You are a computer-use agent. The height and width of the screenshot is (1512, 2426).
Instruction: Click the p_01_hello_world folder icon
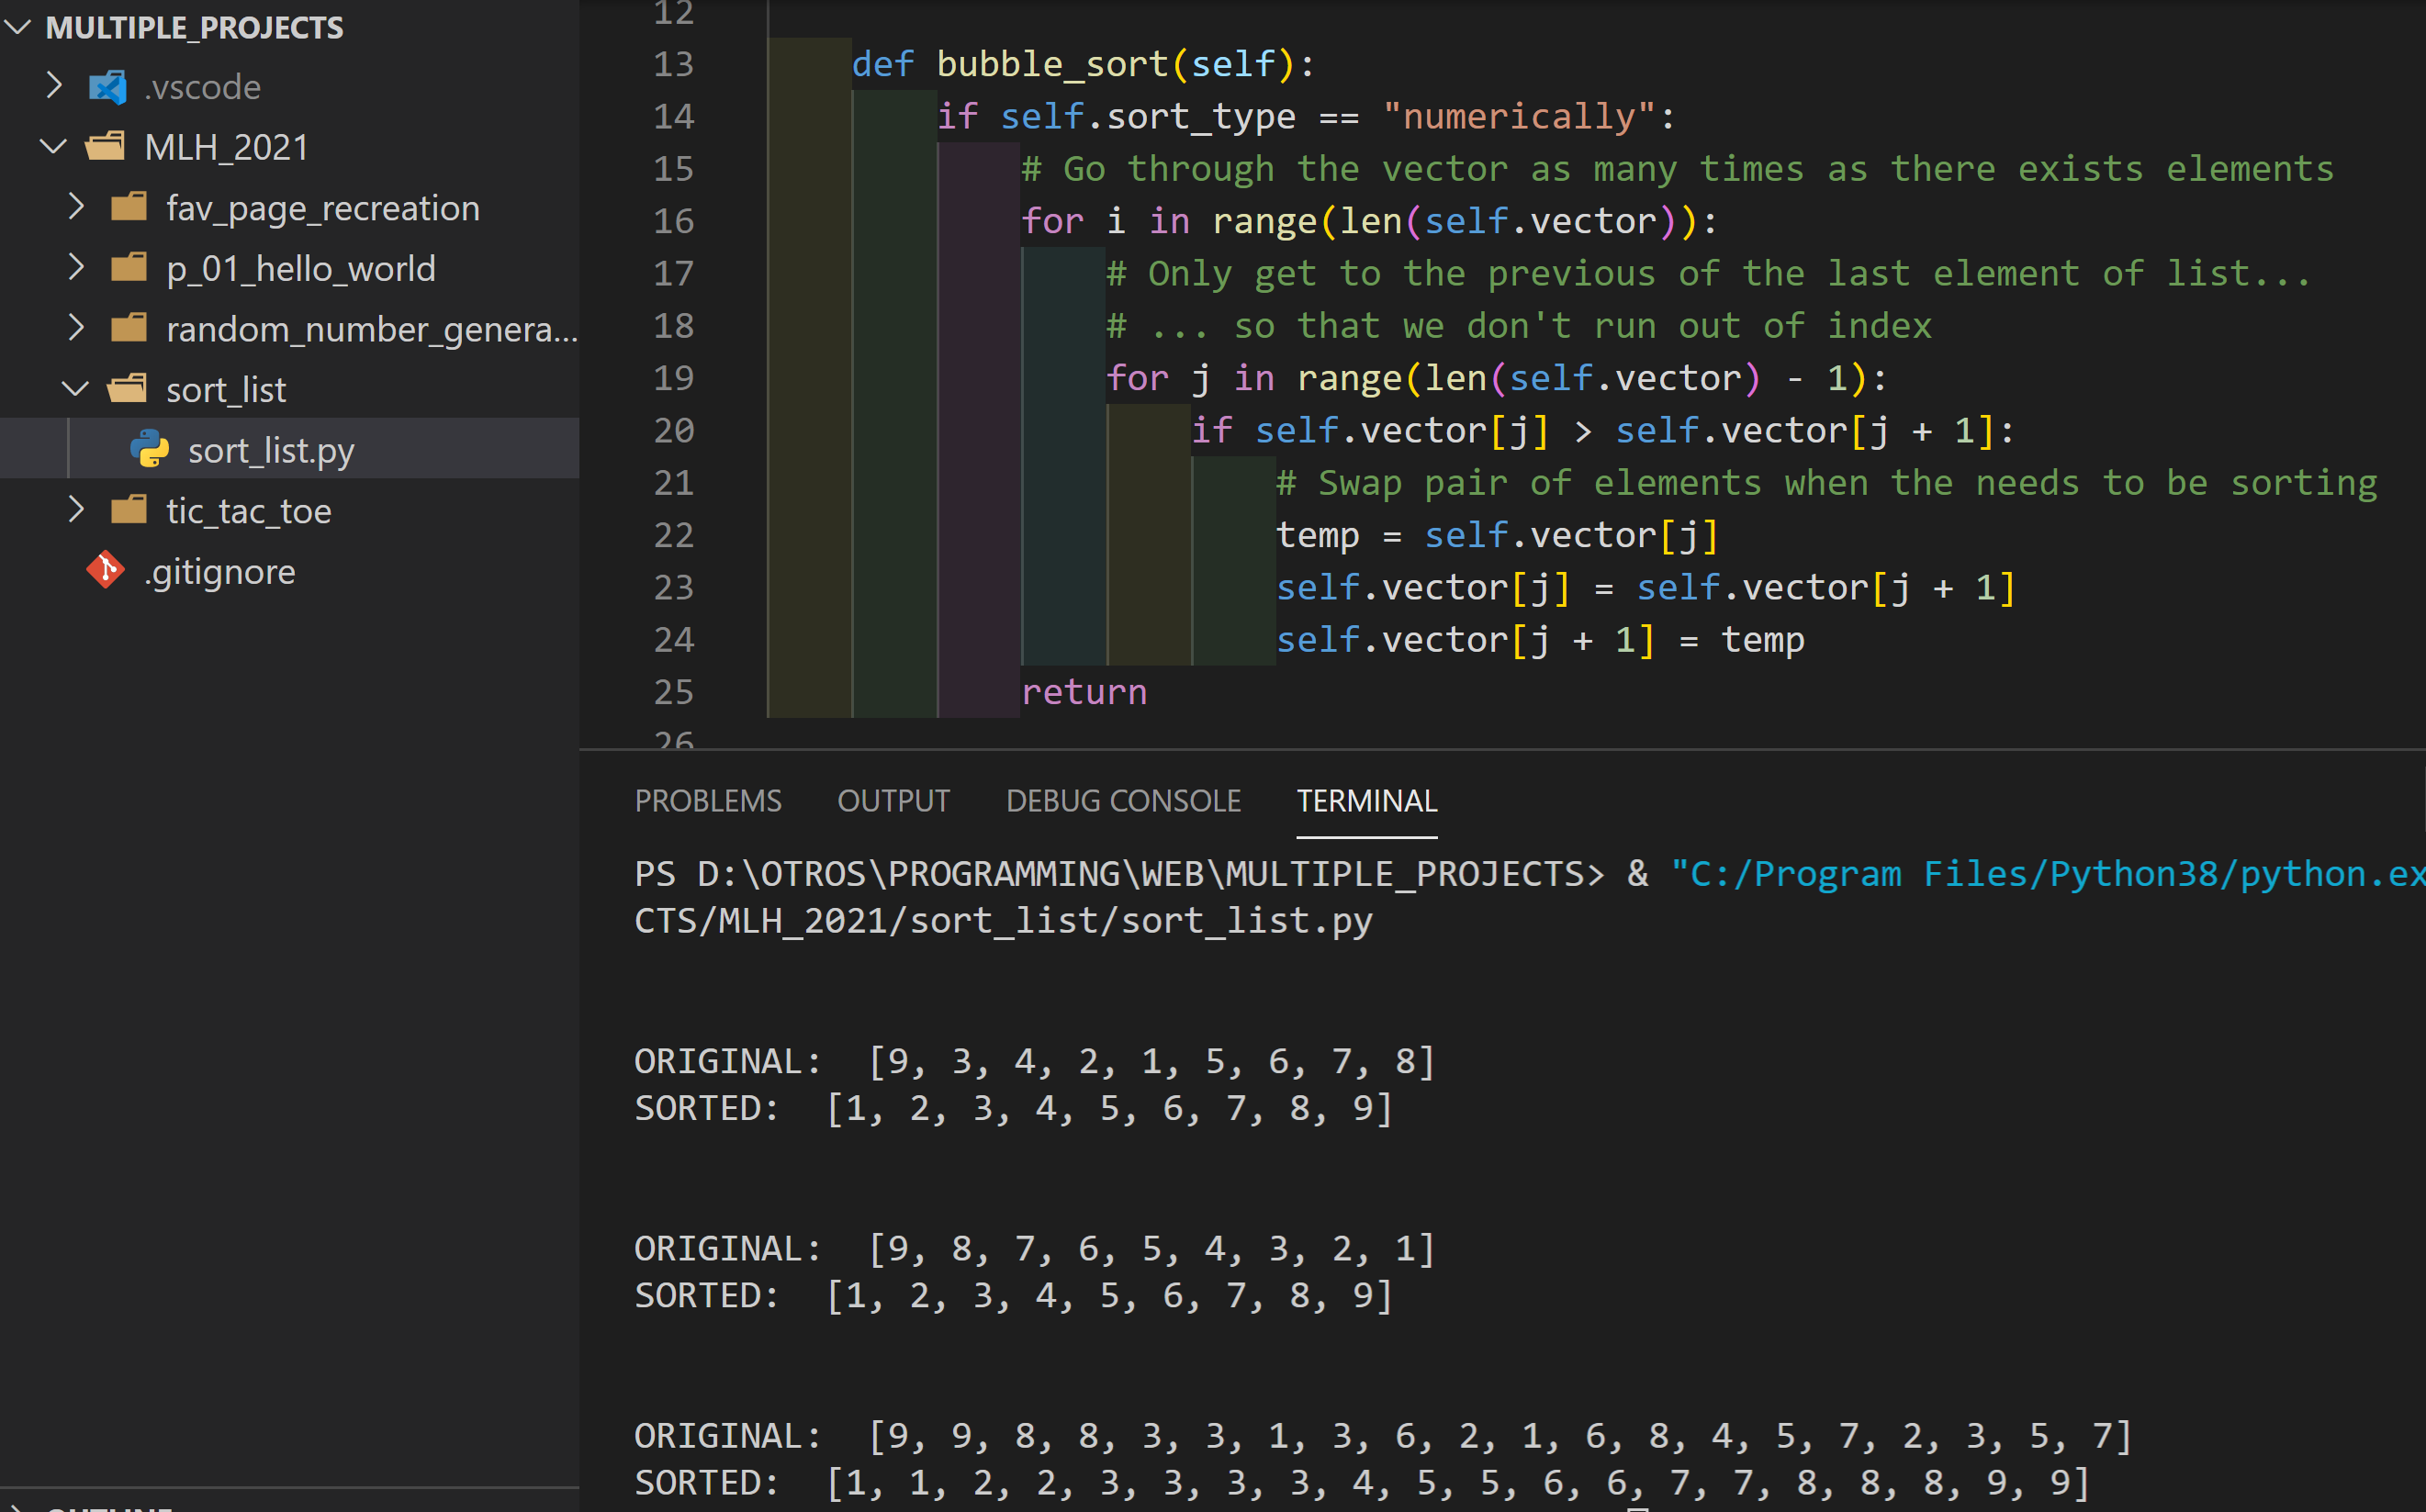pos(129,268)
